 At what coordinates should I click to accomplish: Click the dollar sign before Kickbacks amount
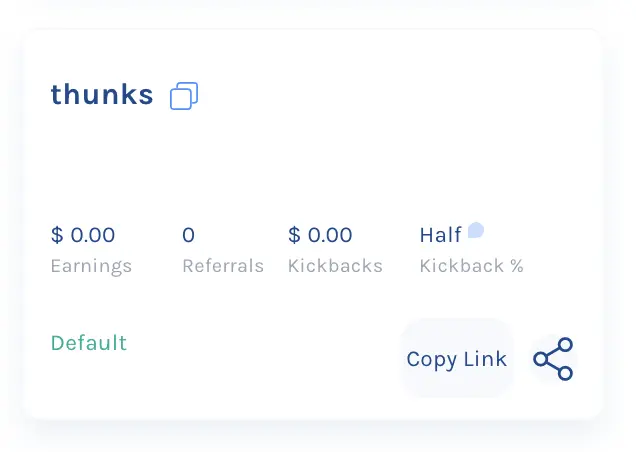tap(294, 235)
